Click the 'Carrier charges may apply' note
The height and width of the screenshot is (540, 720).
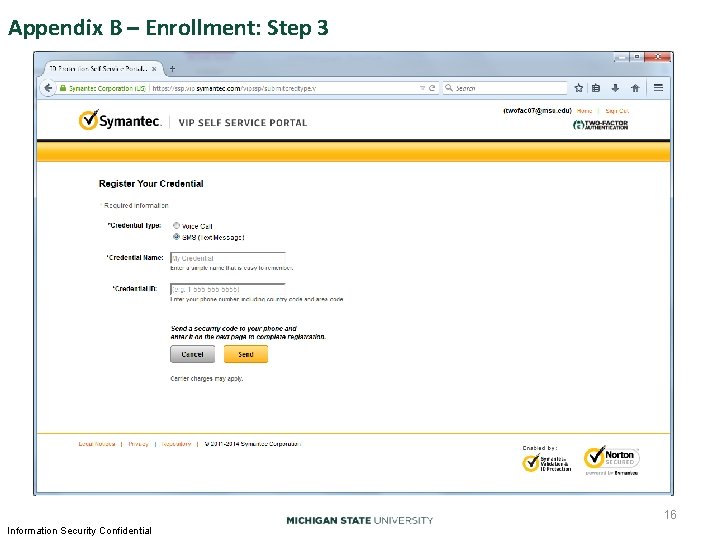207,379
